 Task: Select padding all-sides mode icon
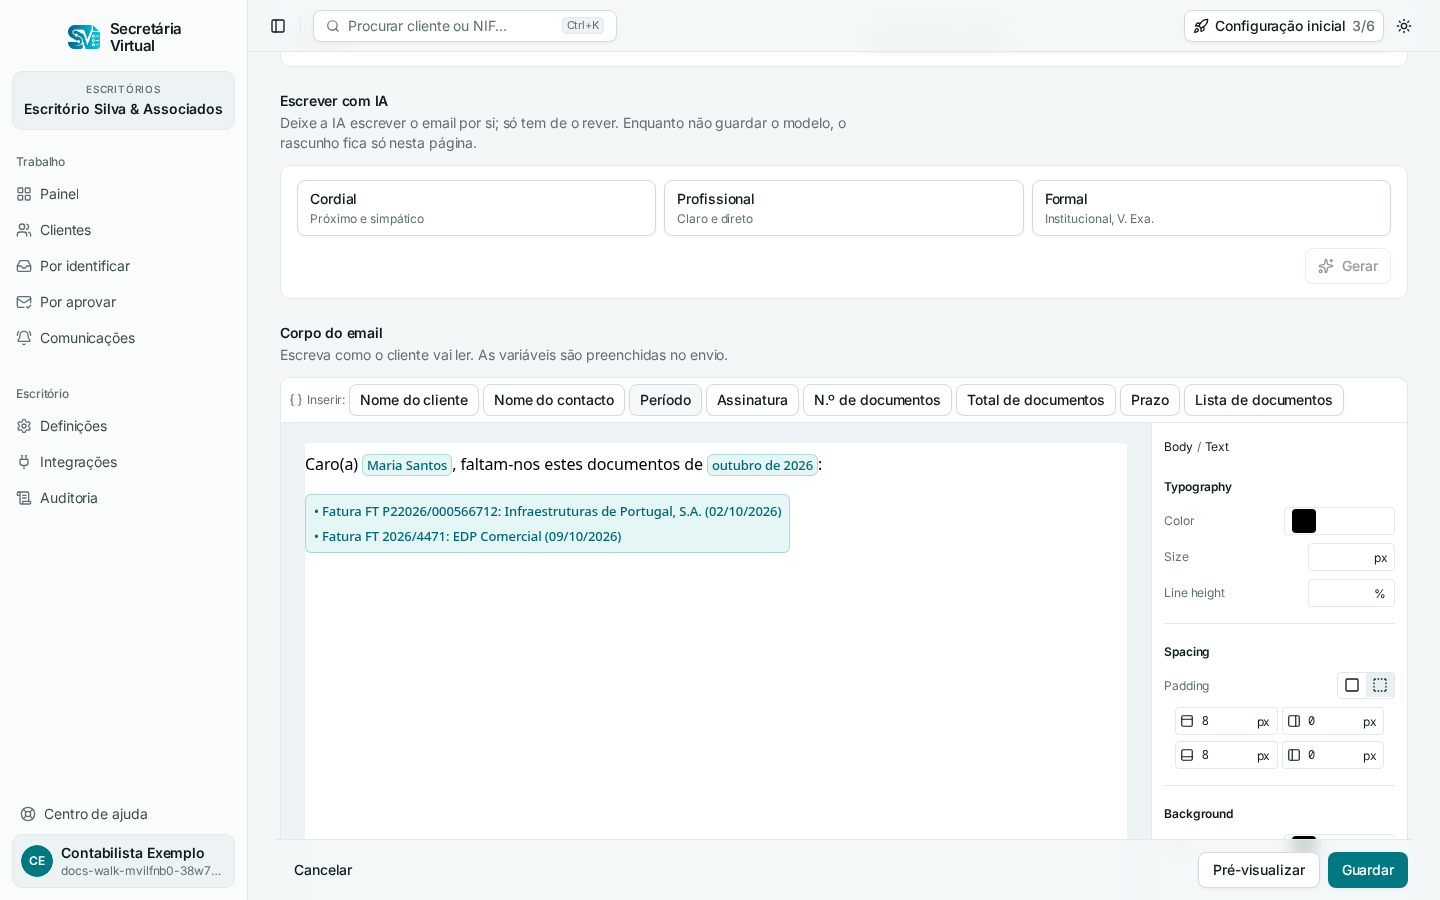click(1352, 685)
